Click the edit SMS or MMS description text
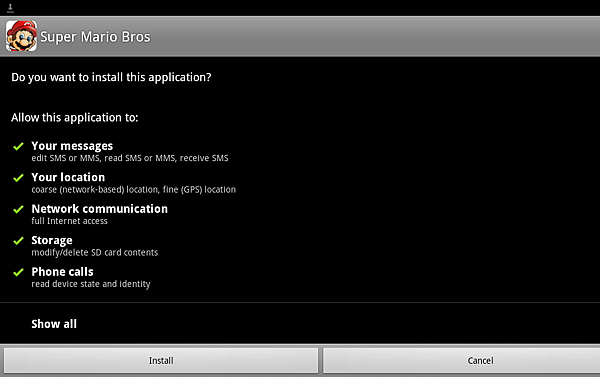 pyautogui.click(x=130, y=158)
